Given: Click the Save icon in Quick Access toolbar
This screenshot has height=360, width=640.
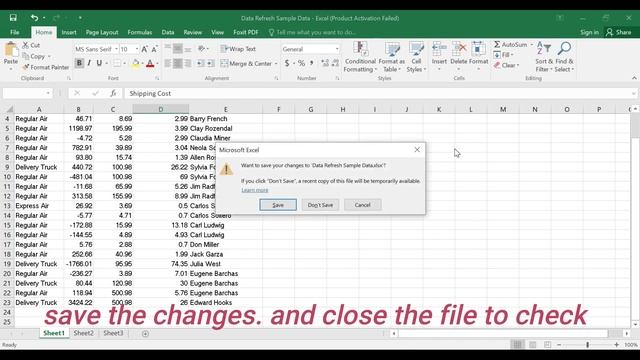Looking at the screenshot, I should click(13, 18).
